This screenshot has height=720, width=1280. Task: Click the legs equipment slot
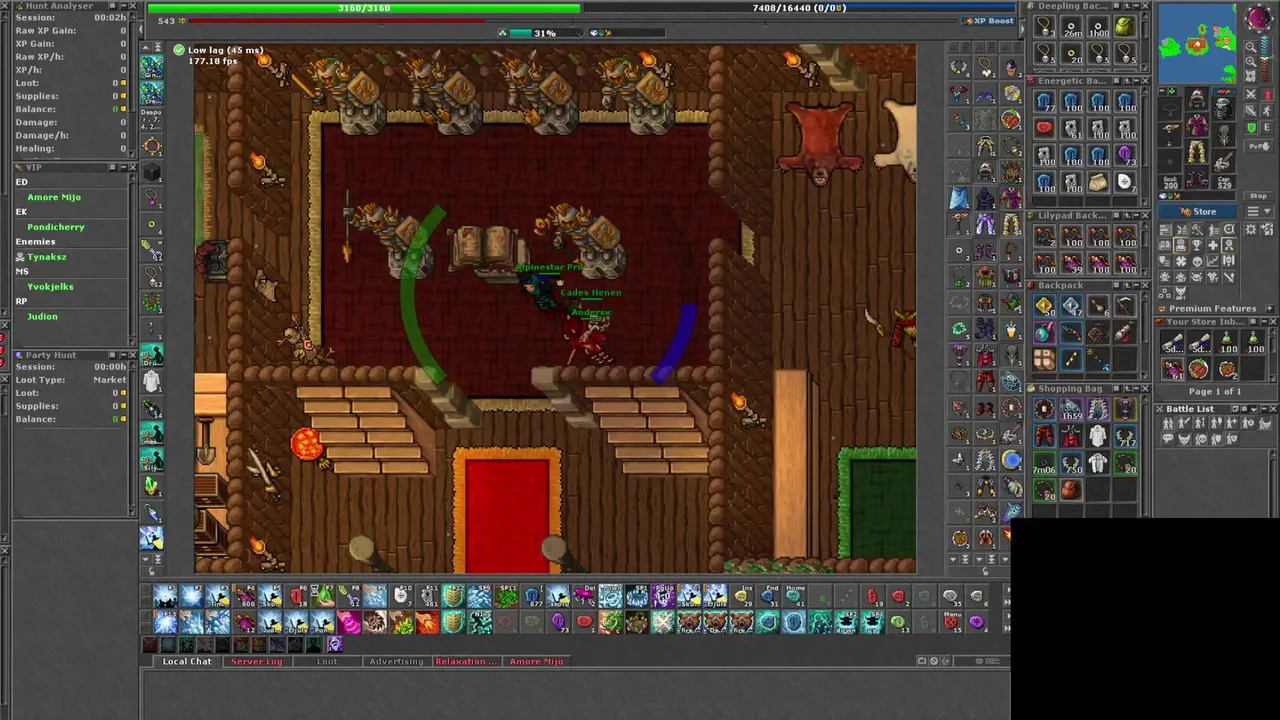1197,152
